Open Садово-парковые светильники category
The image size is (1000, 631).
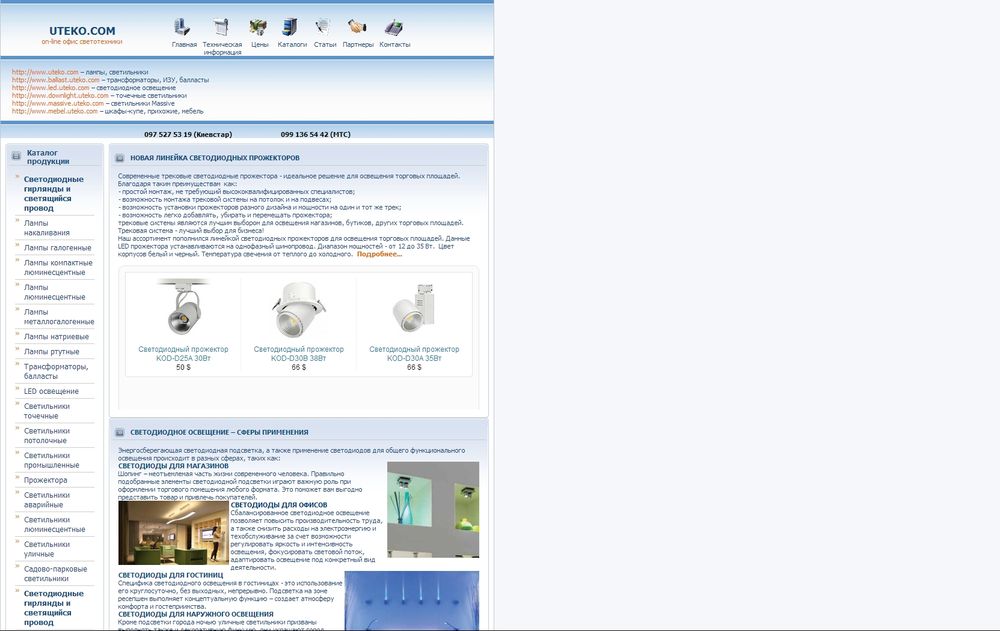click(x=55, y=574)
